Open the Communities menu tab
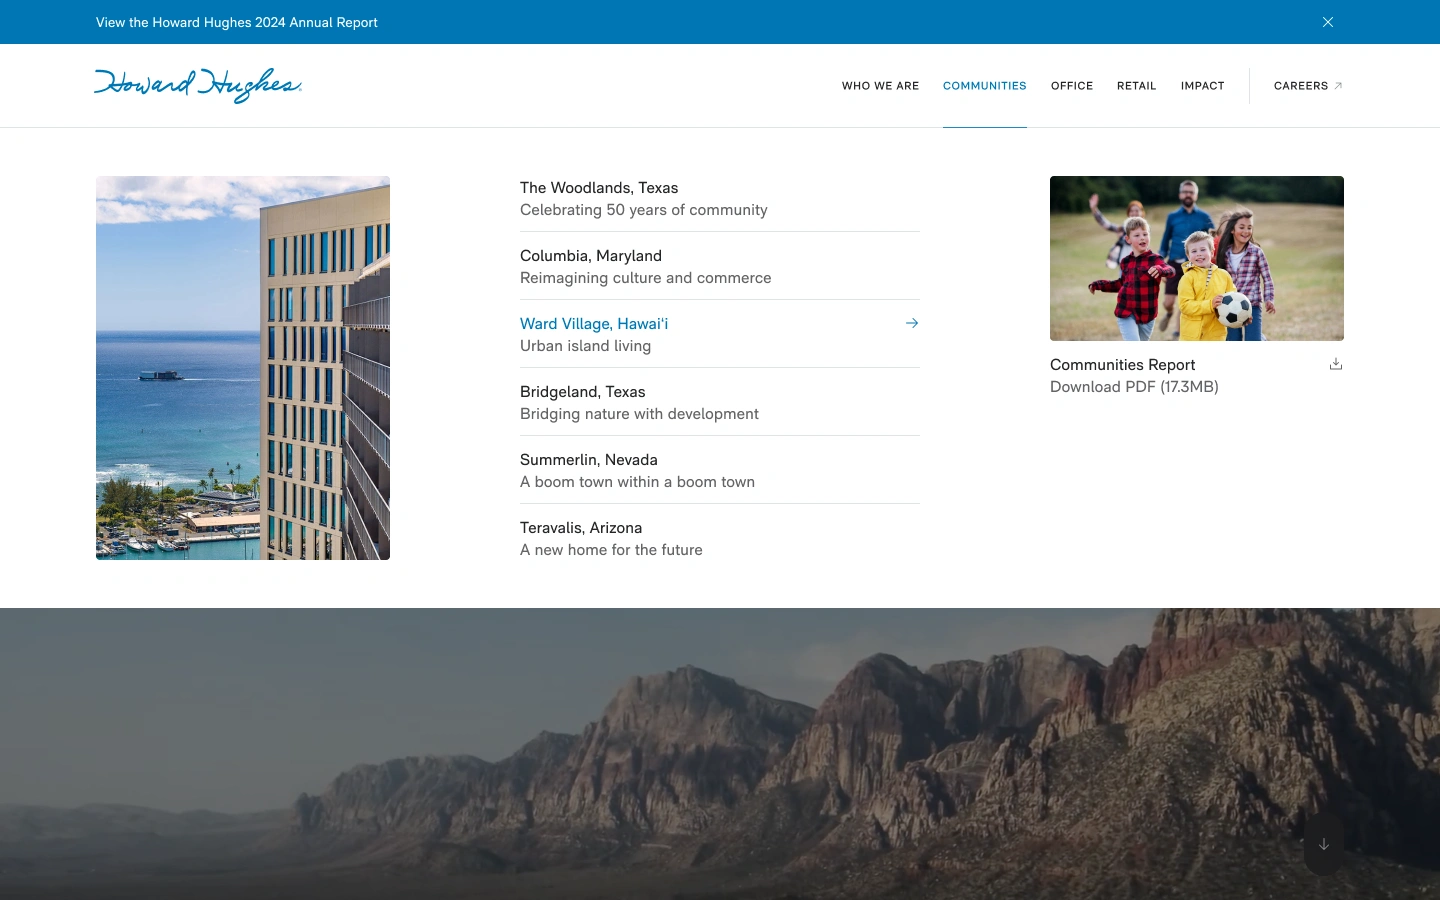1440x900 pixels. [x=984, y=86]
